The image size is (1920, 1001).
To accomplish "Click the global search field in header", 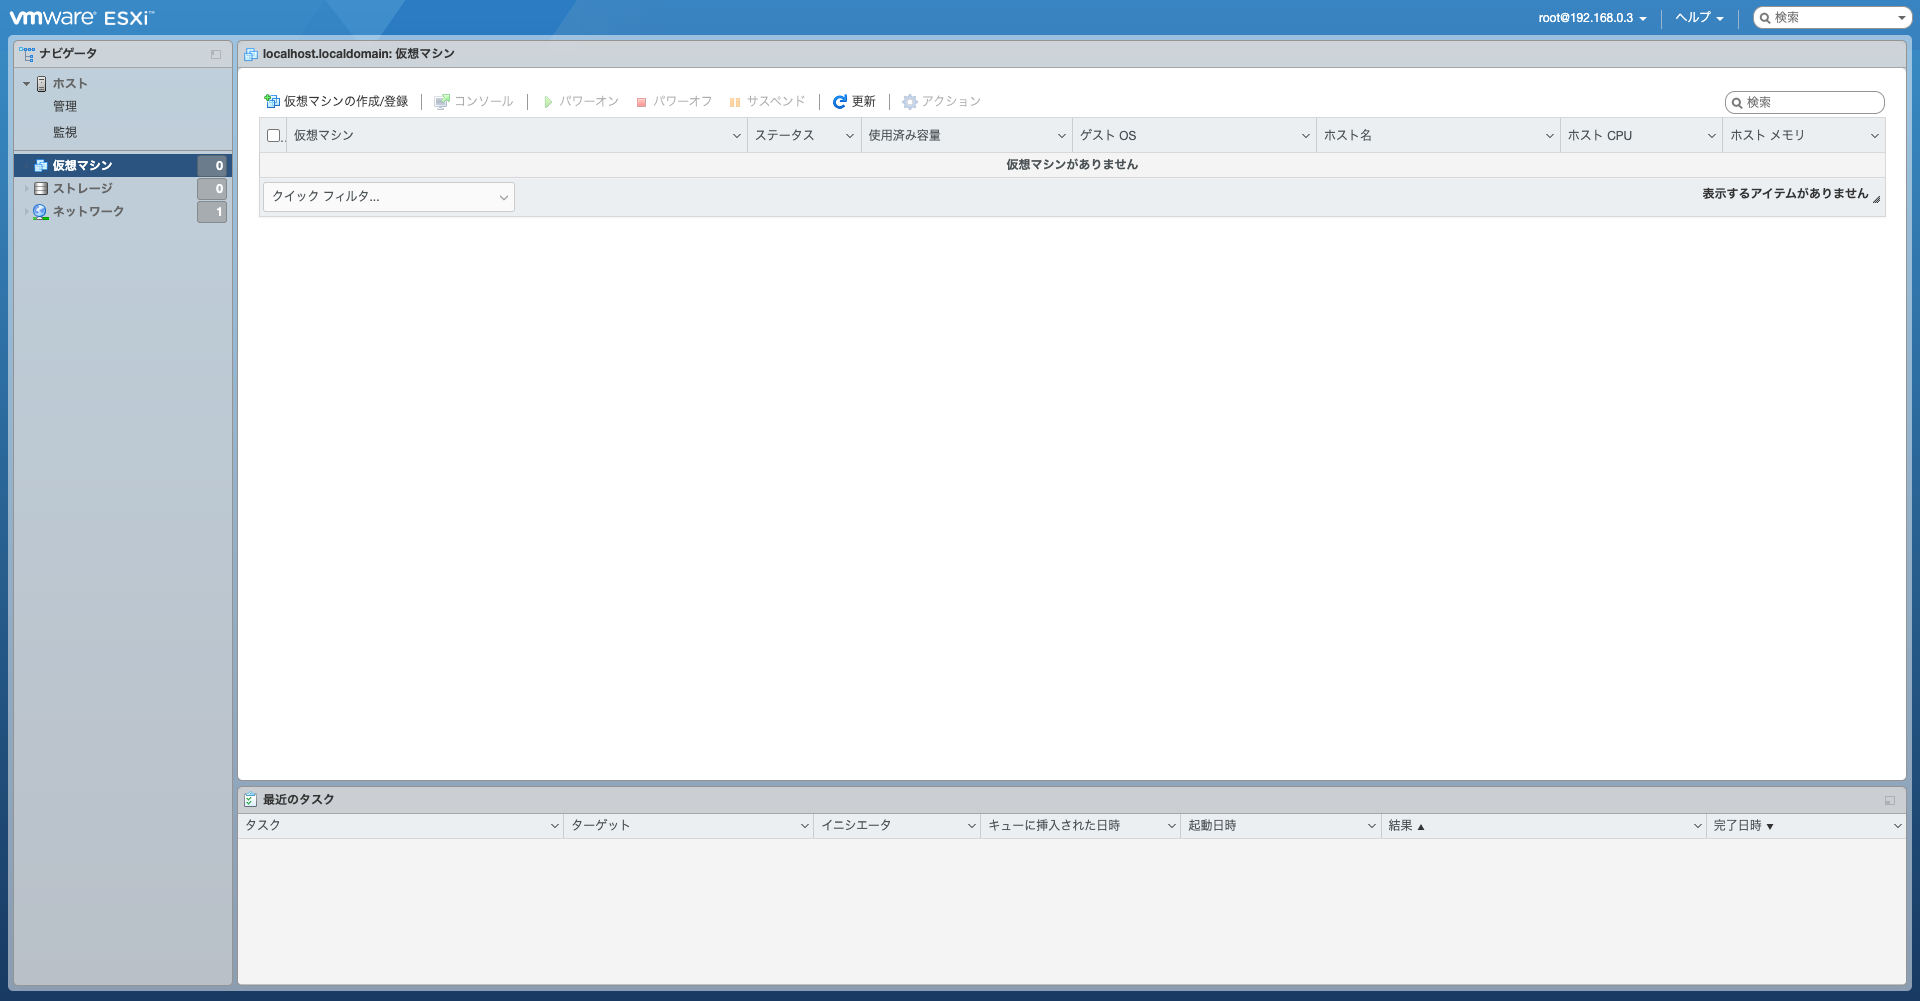I will click(1832, 18).
